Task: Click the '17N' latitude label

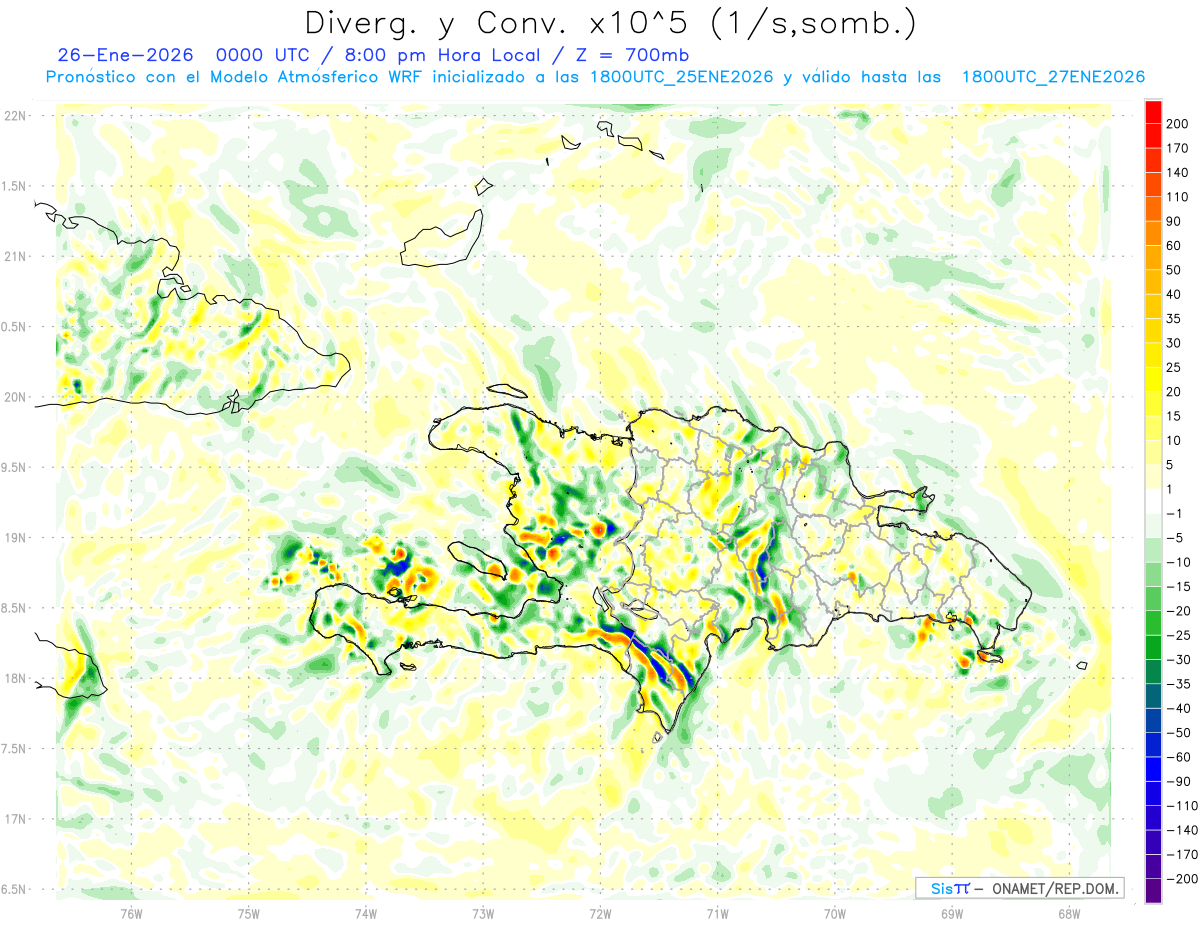Action: click(15, 819)
